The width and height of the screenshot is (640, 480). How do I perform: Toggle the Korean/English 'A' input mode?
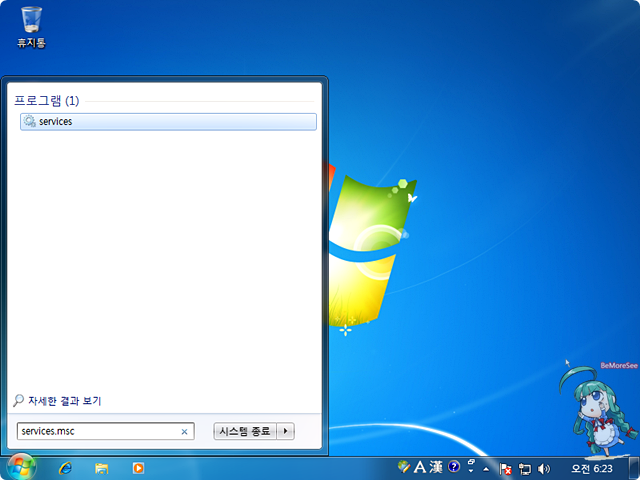[420, 467]
